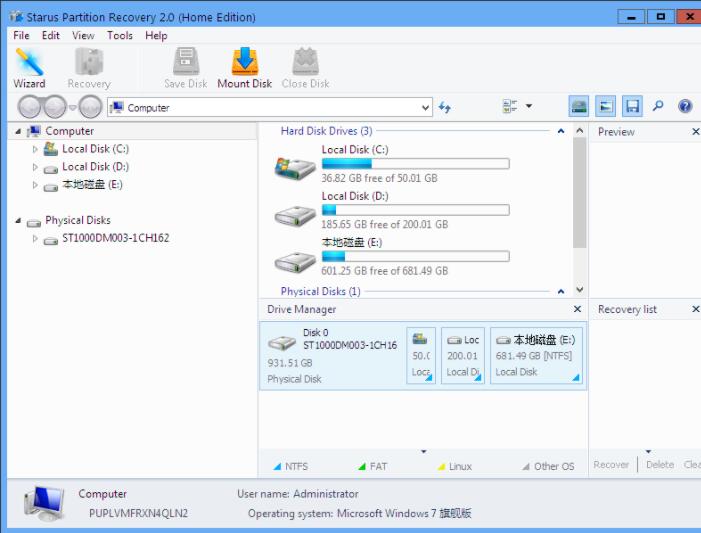Select Local Disk (D:) drive icon in list
Viewport: 701px width, 533px height.
click(x=295, y=216)
